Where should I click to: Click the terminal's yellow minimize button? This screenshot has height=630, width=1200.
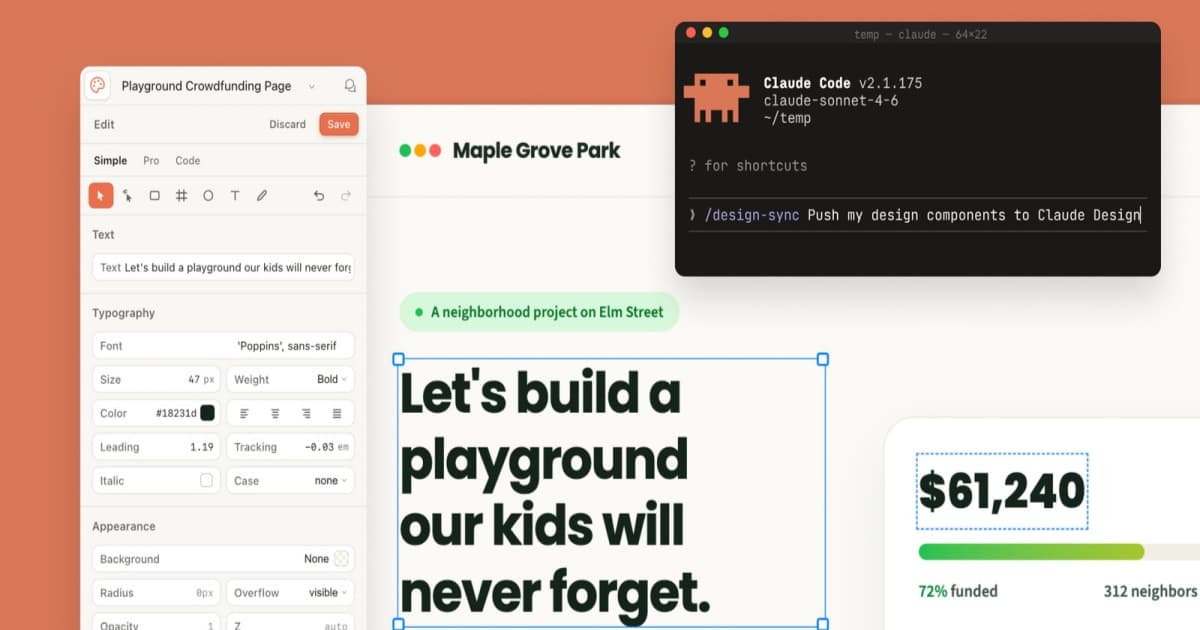click(x=707, y=33)
